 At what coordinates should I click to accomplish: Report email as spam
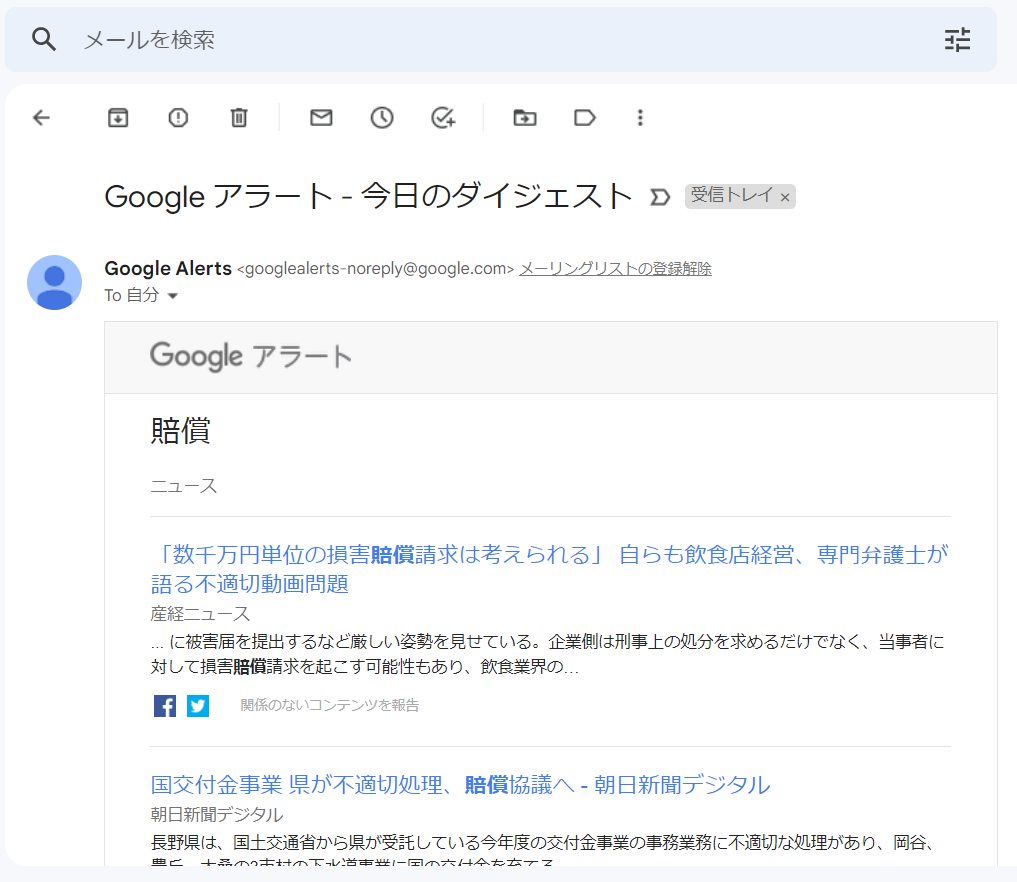(x=178, y=117)
